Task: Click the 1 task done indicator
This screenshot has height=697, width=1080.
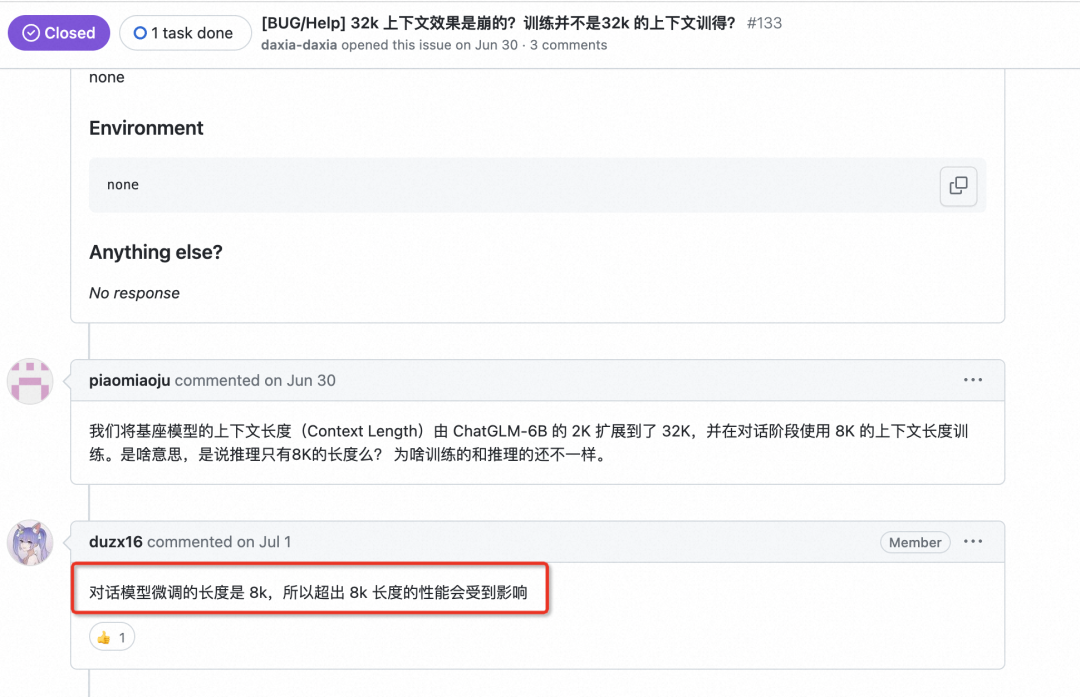Action: tap(185, 33)
